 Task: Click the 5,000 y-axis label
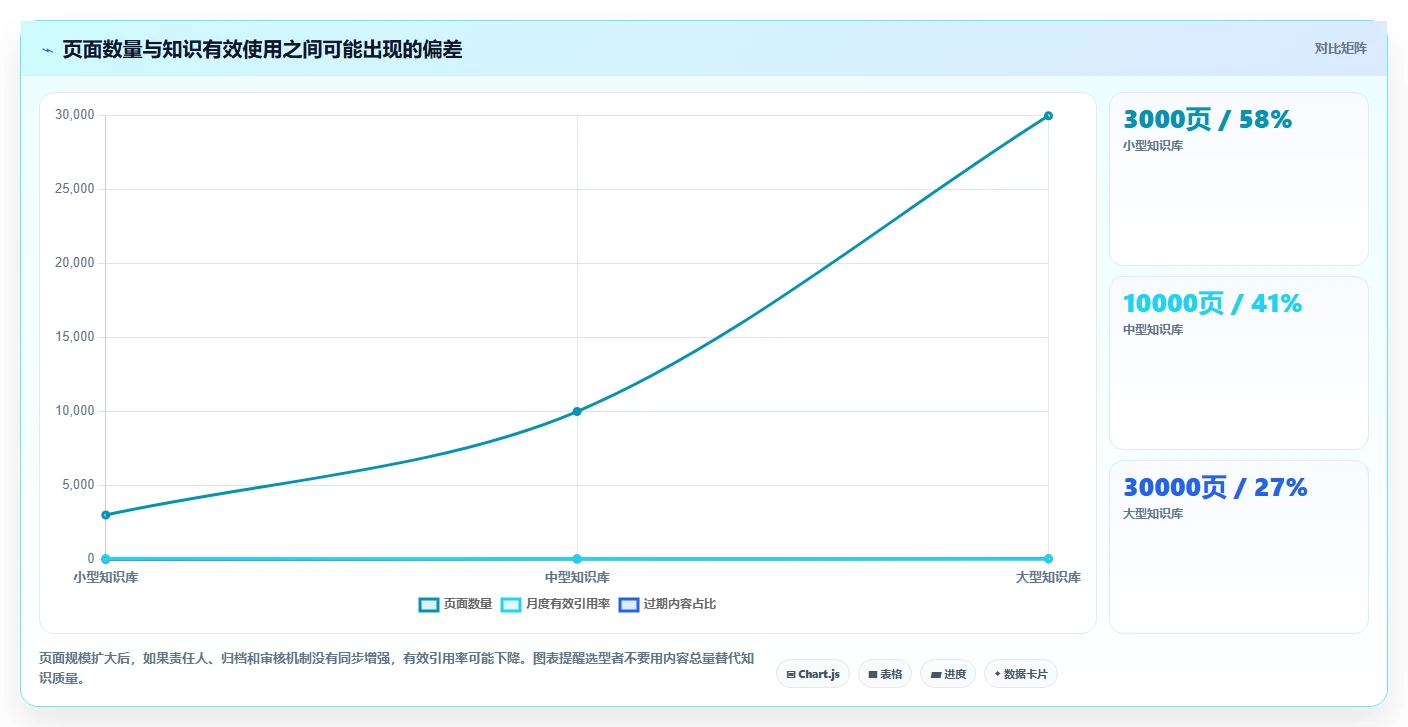tap(78, 485)
